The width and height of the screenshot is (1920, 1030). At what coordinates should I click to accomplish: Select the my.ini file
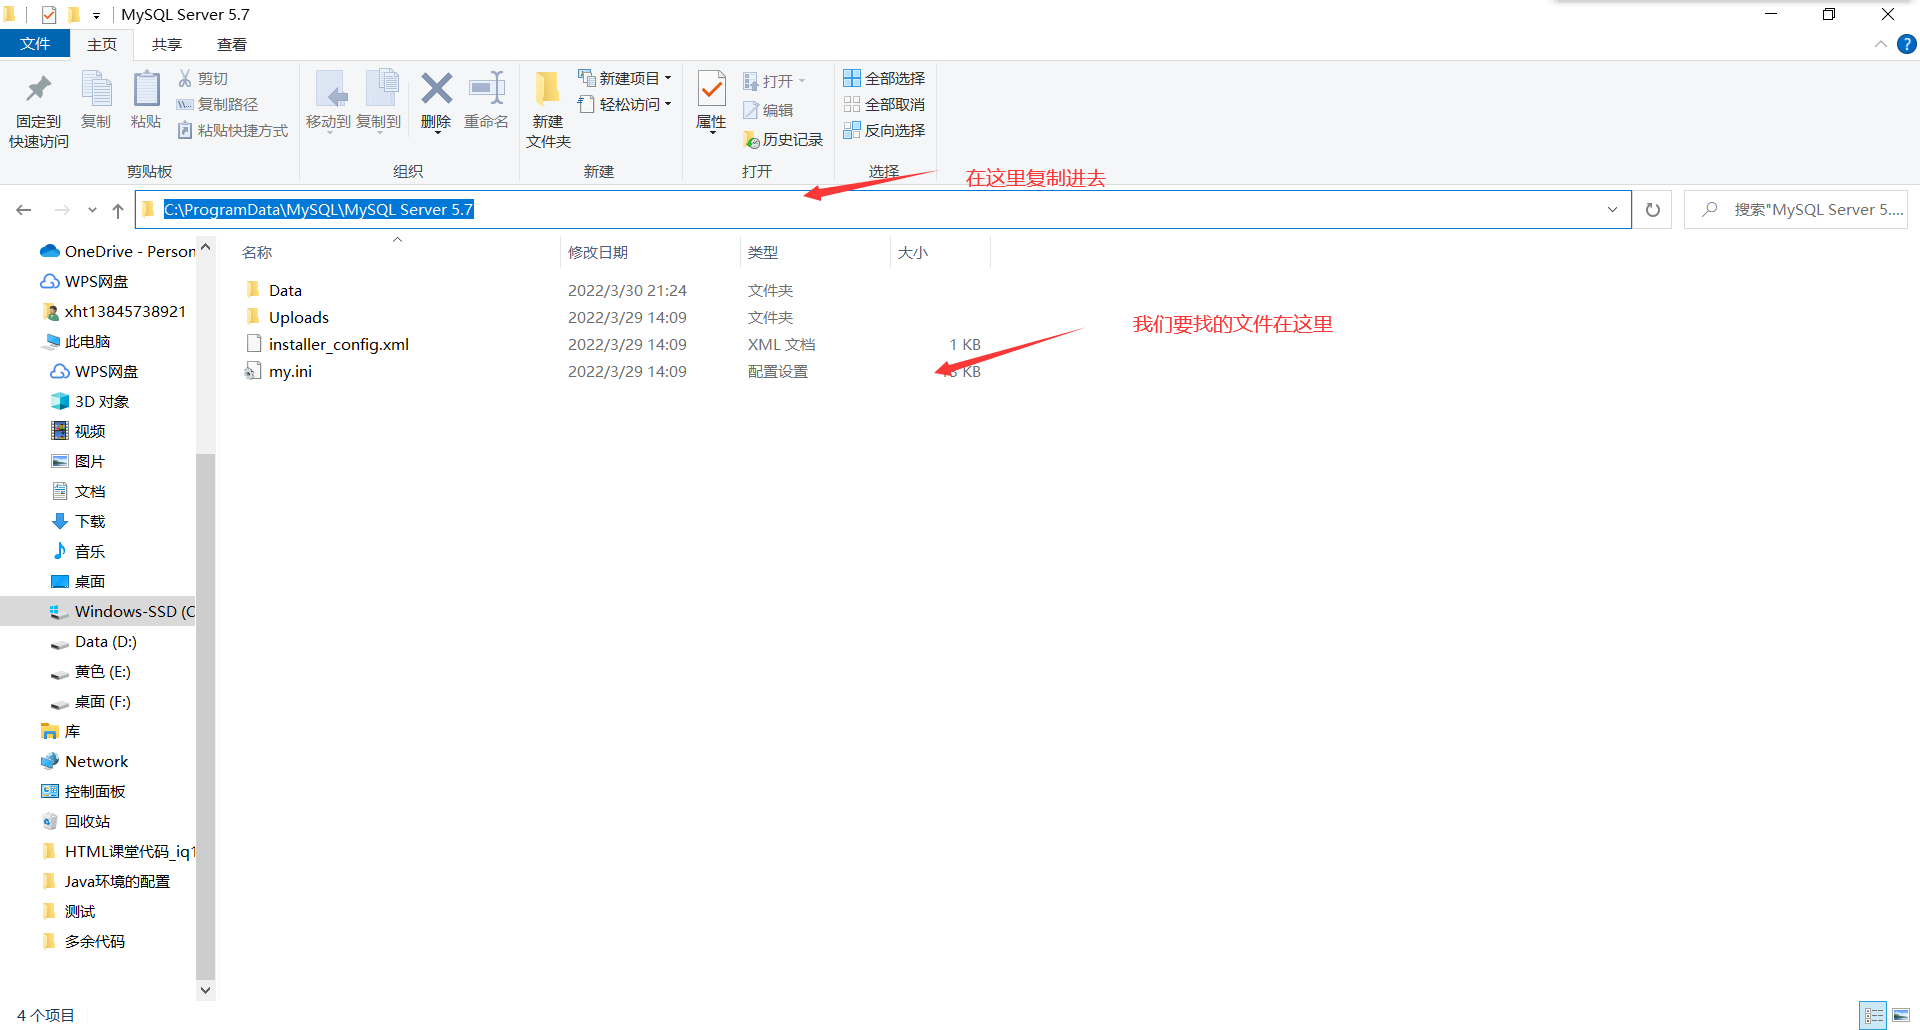(x=290, y=371)
